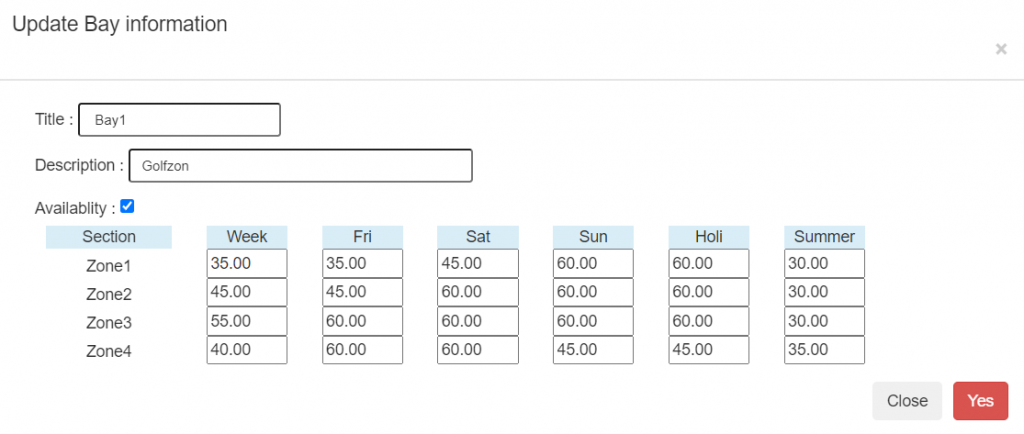
Task: Select the Zone1 Summer price field
Action: [x=824, y=264]
